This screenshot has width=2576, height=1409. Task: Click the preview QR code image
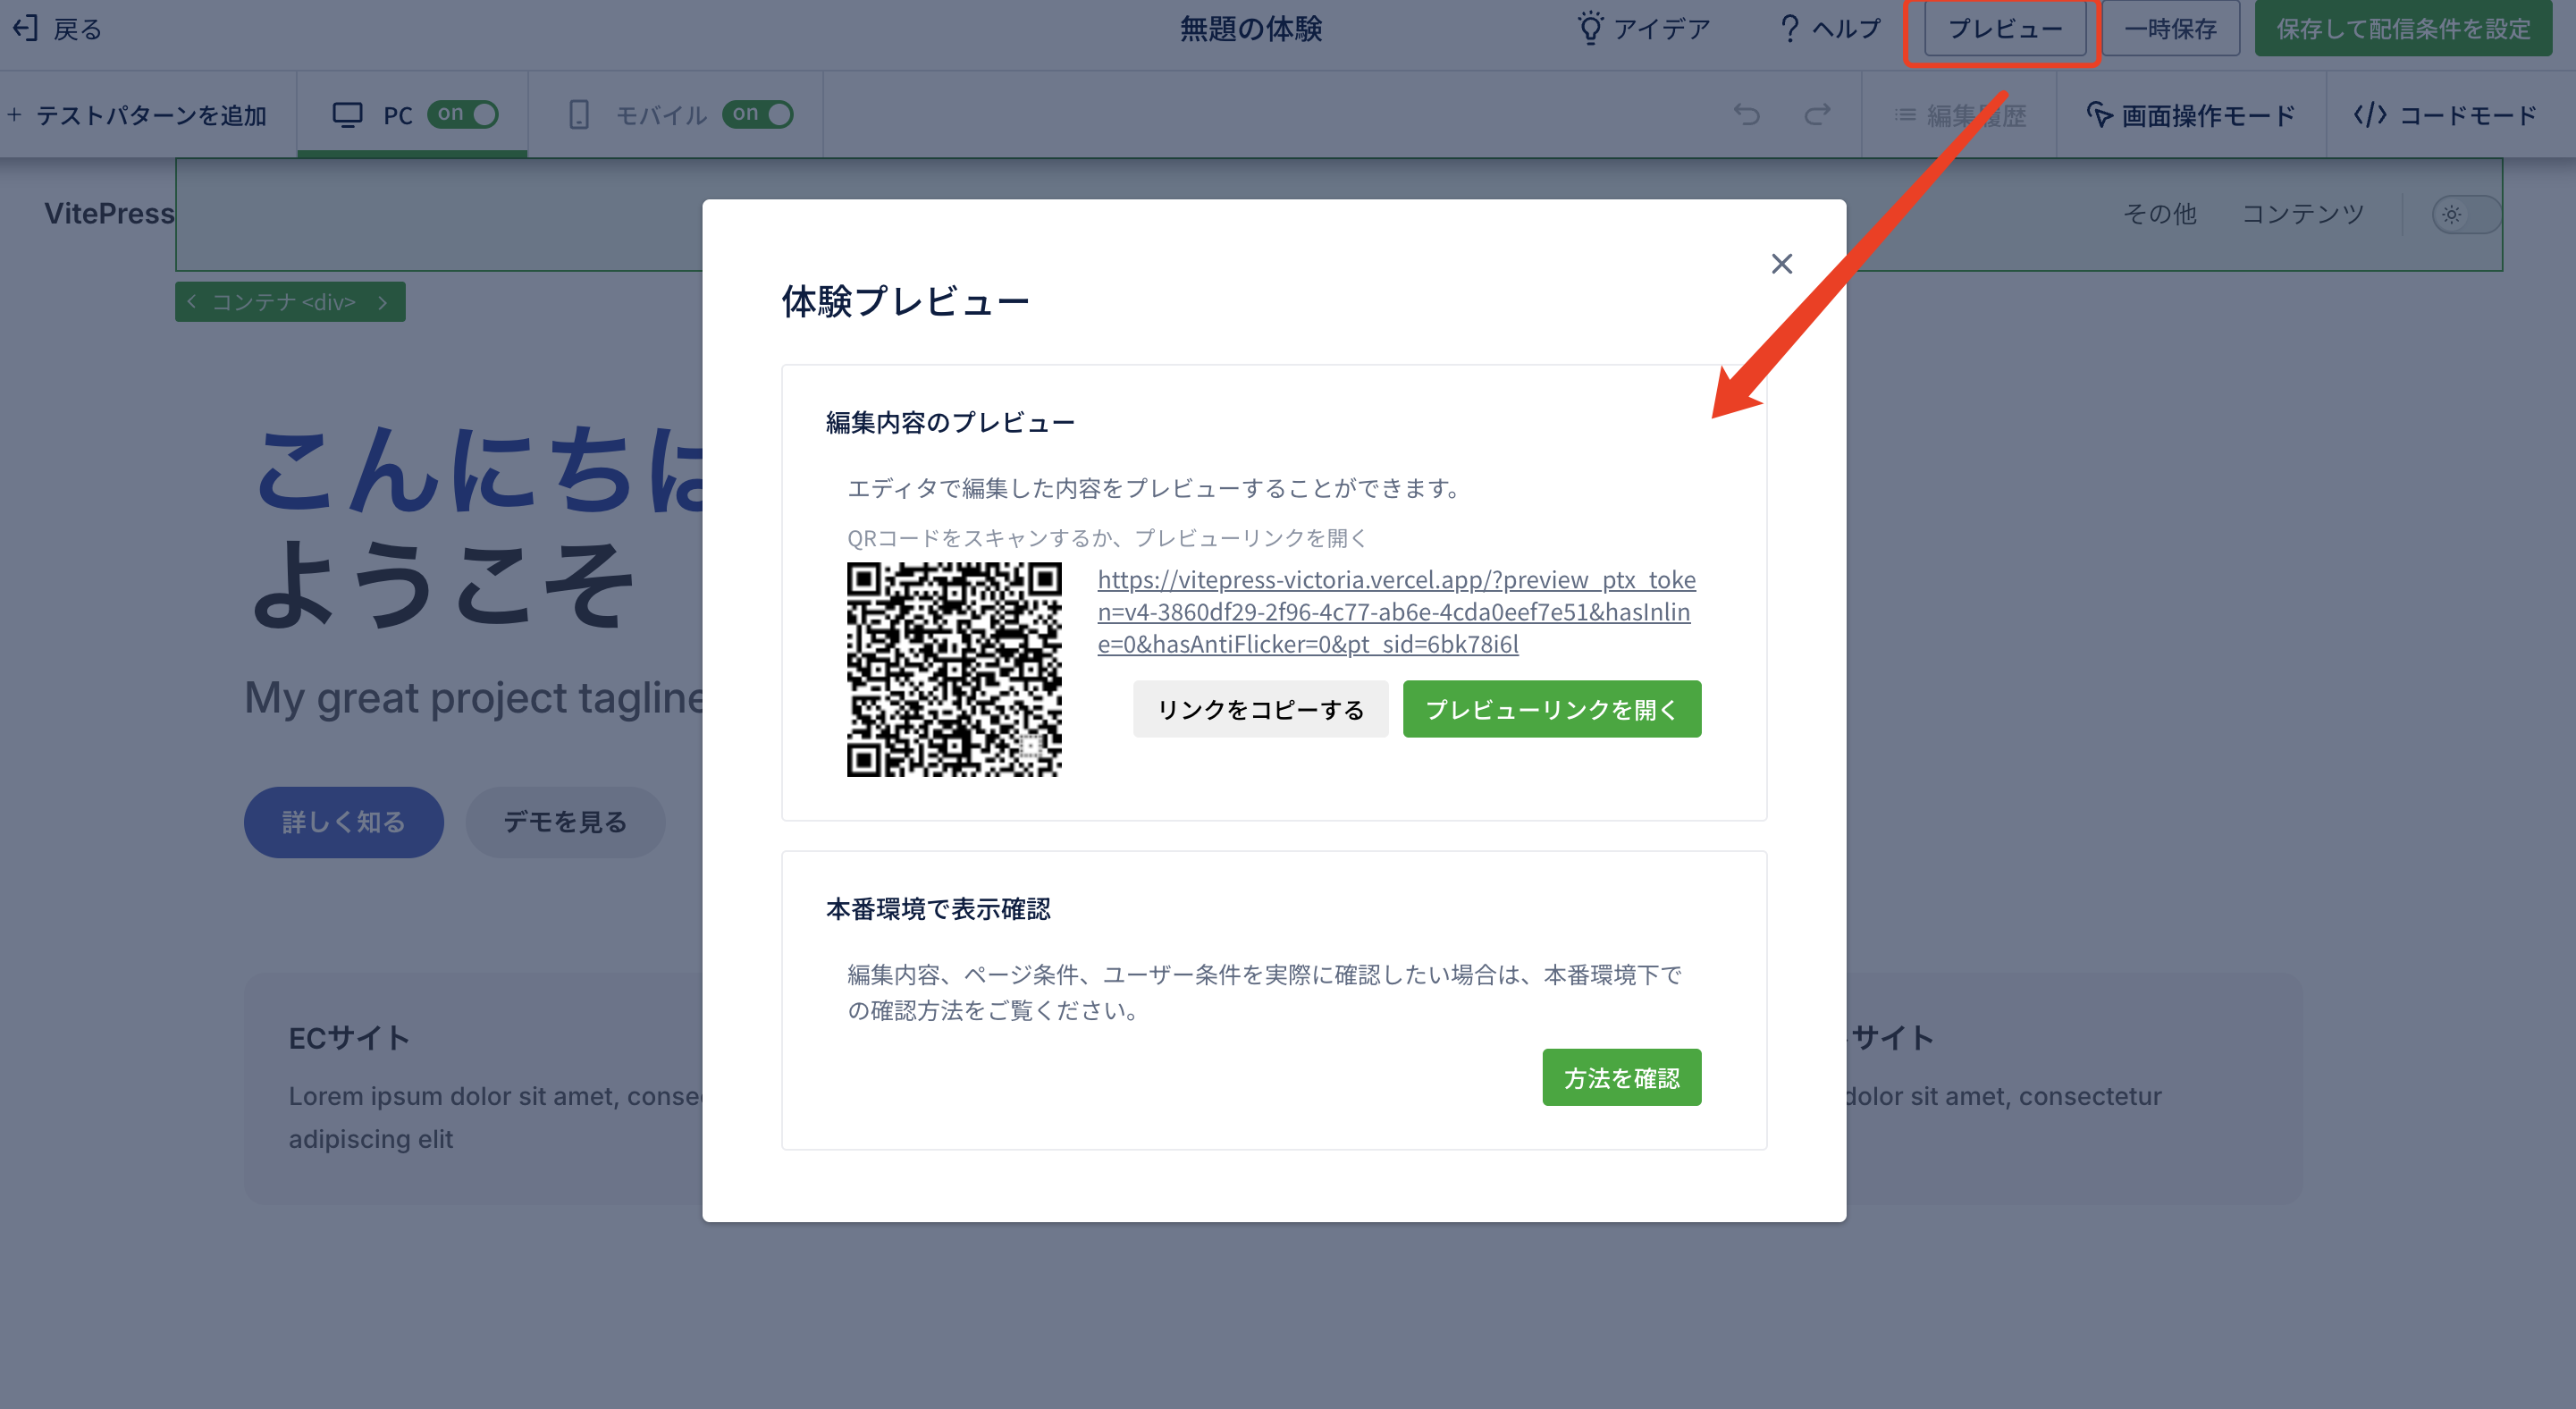click(x=953, y=669)
